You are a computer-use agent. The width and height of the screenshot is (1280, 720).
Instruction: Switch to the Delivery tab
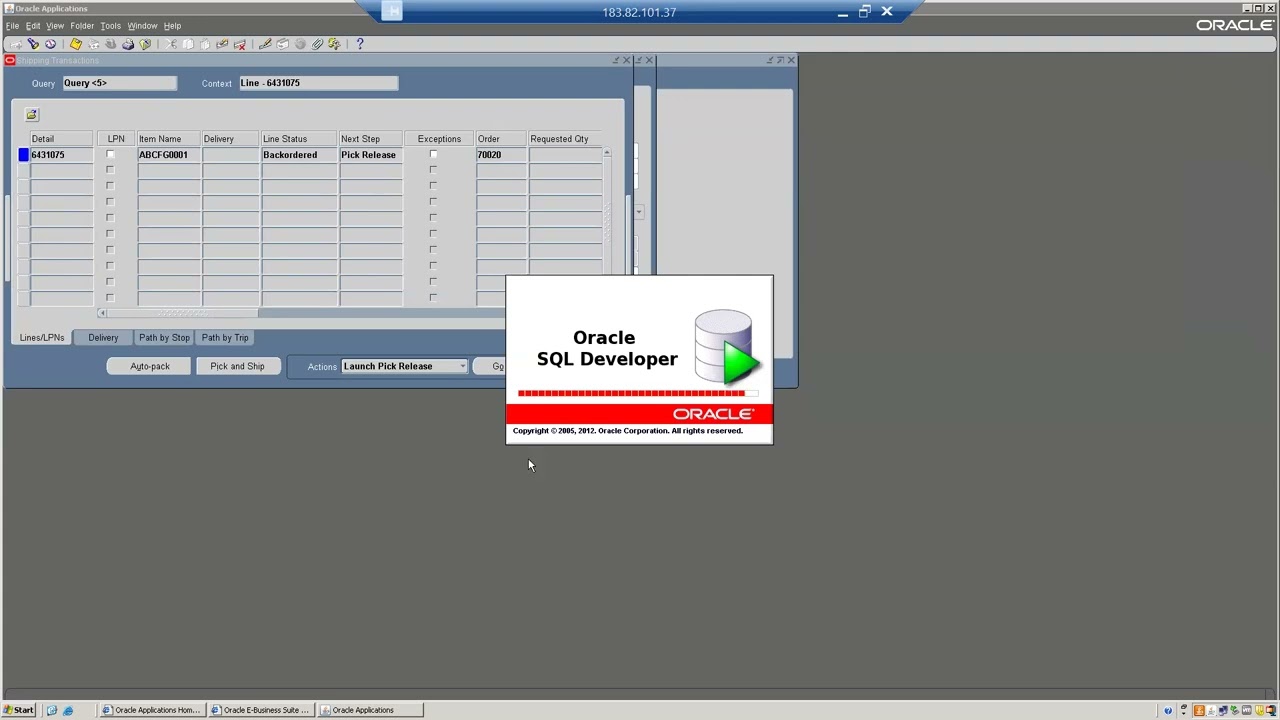pyautogui.click(x=103, y=338)
